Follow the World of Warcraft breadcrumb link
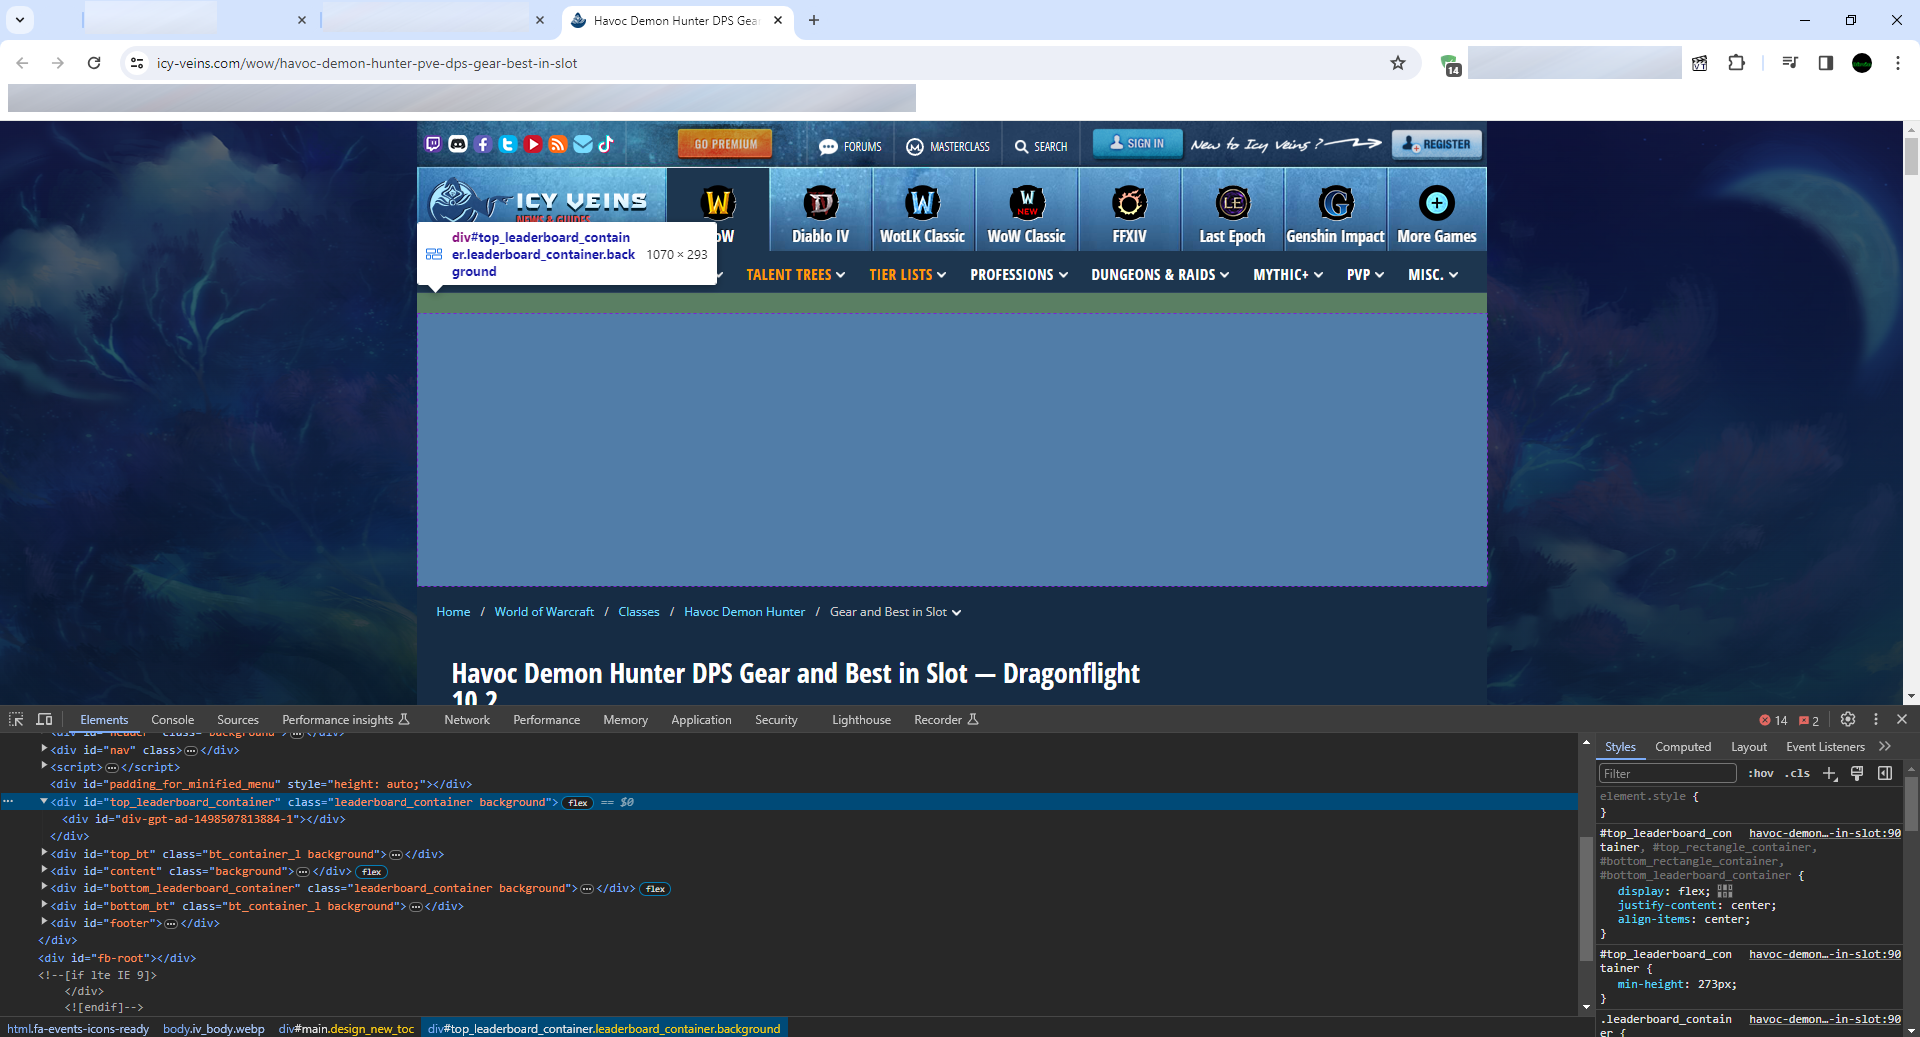Image resolution: width=1920 pixels, height=1037 pixels. (x=544, y=612)
